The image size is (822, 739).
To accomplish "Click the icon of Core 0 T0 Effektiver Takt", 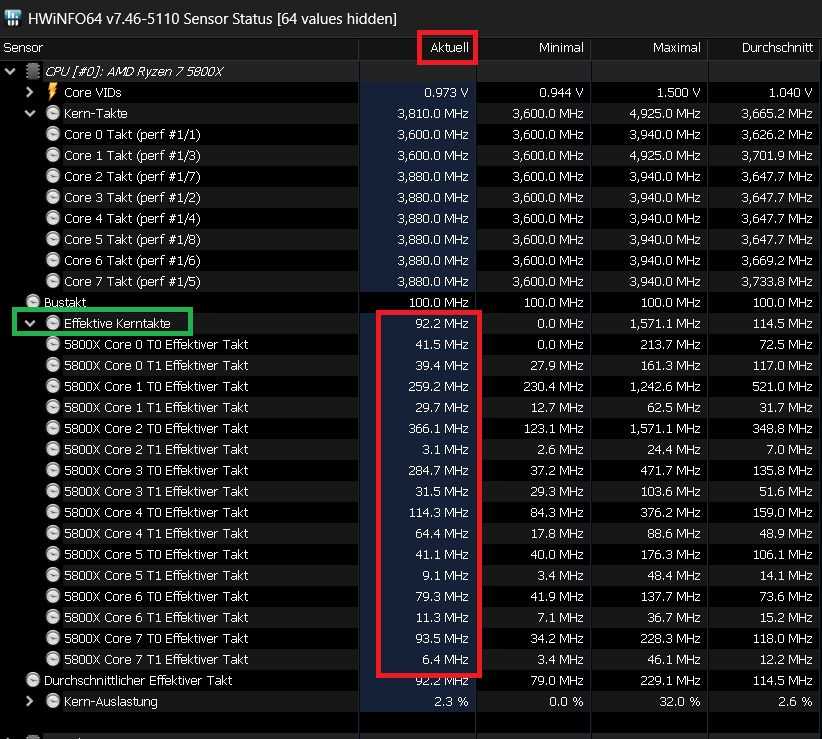I will pyautogui.click(x=53, y=344).
